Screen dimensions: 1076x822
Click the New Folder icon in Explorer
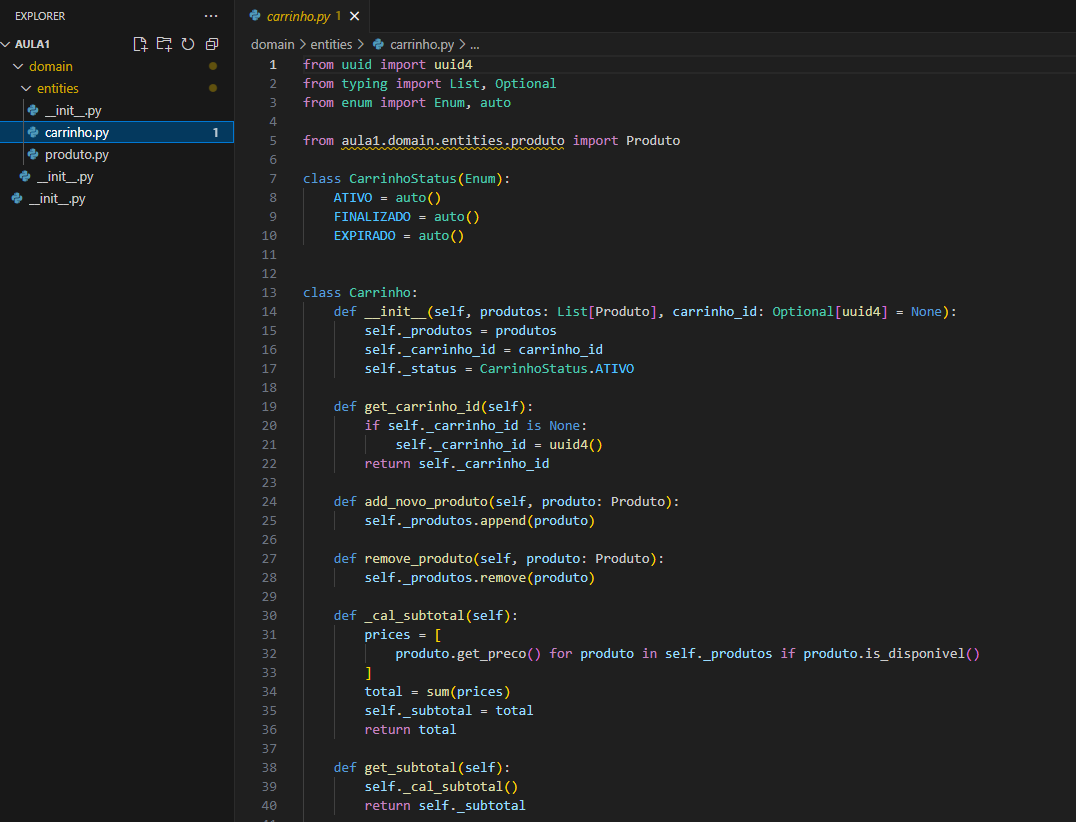tap(164, 44)
